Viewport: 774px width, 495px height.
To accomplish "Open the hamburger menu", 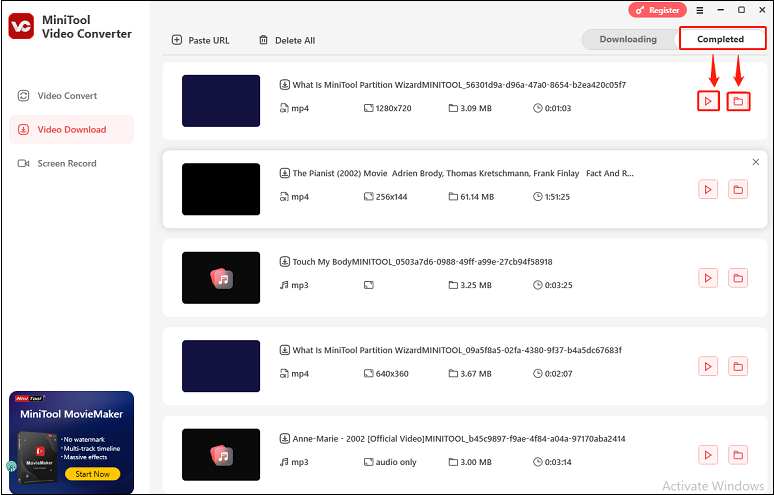I will coord(699,10).
